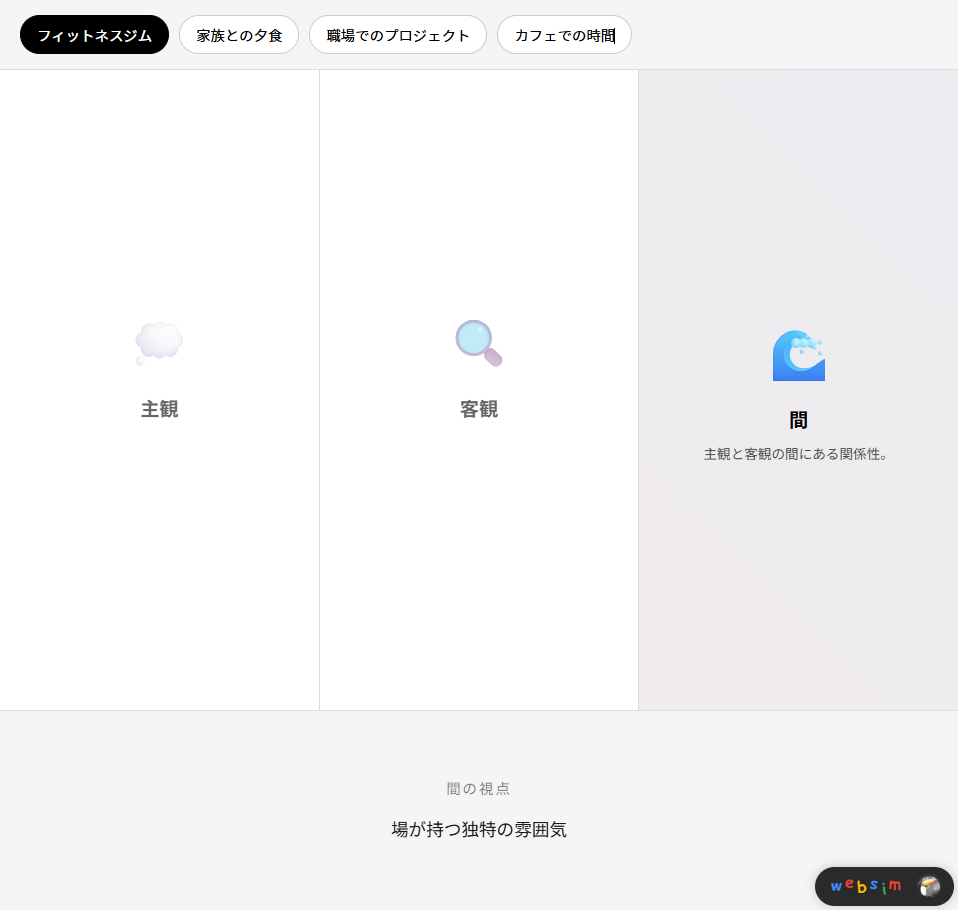Click the gray top bar right of the tabs
Image resolution: width=958 pixels, height=910 pixels.
(800, 35)
